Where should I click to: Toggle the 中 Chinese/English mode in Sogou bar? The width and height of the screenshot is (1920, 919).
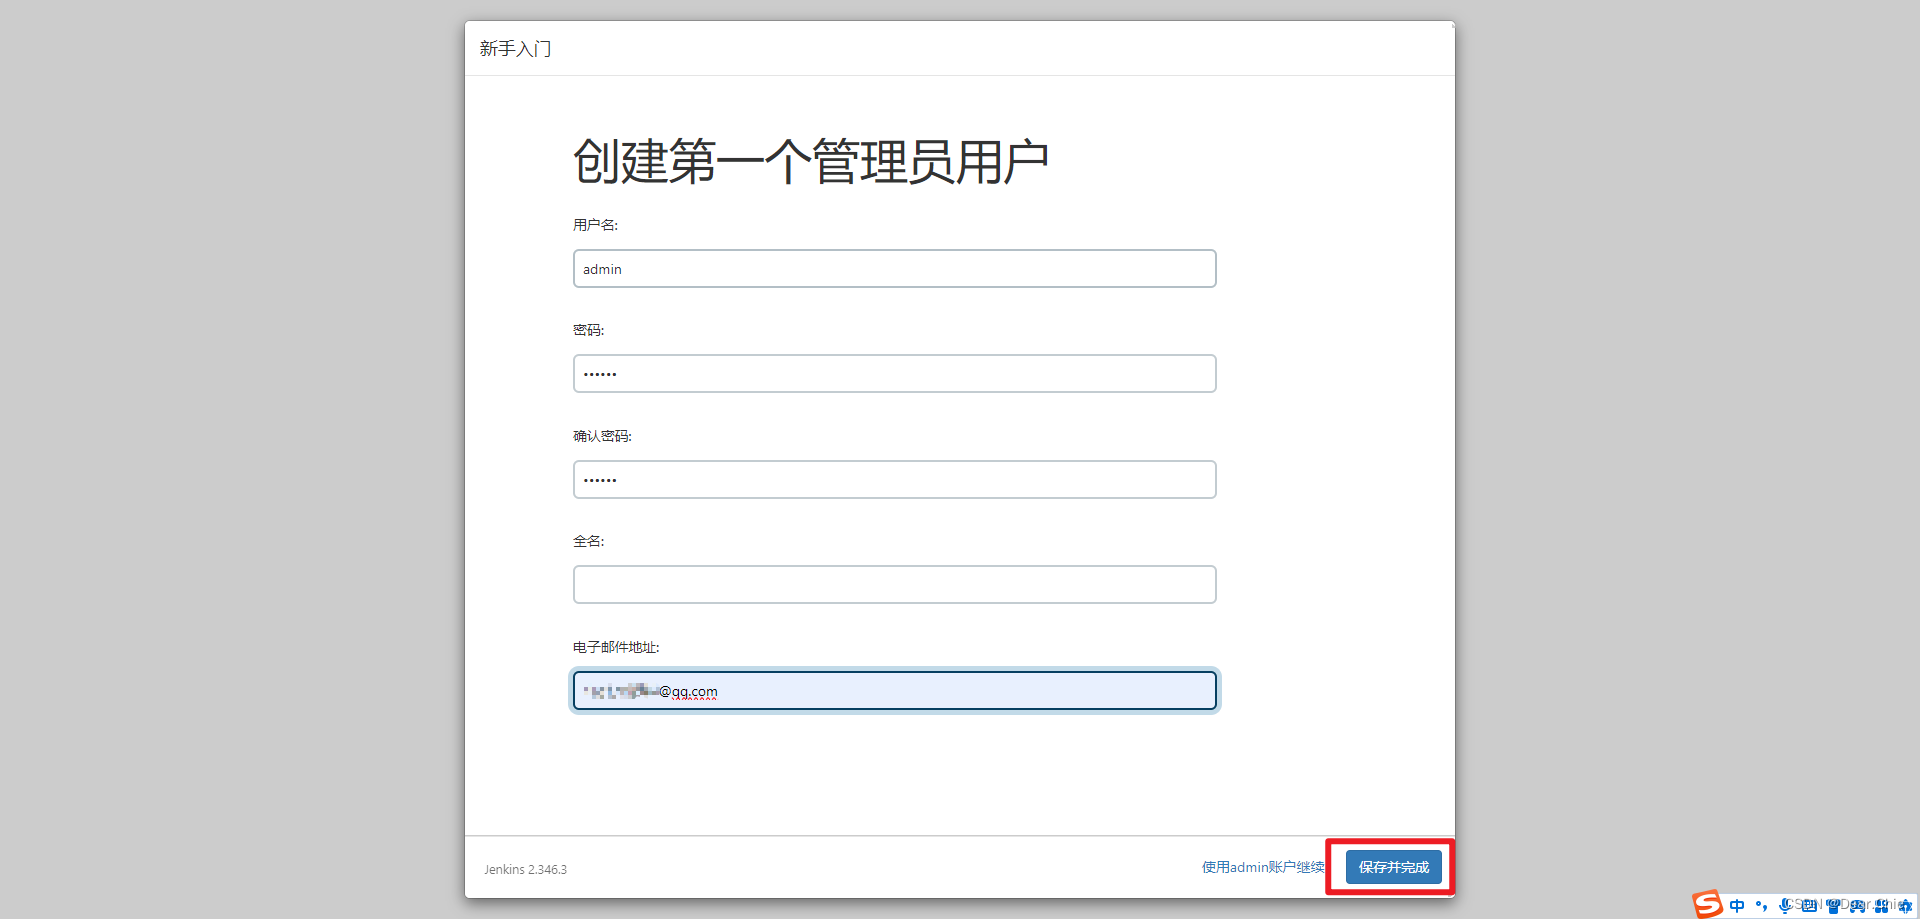(x=1737, y=905)
